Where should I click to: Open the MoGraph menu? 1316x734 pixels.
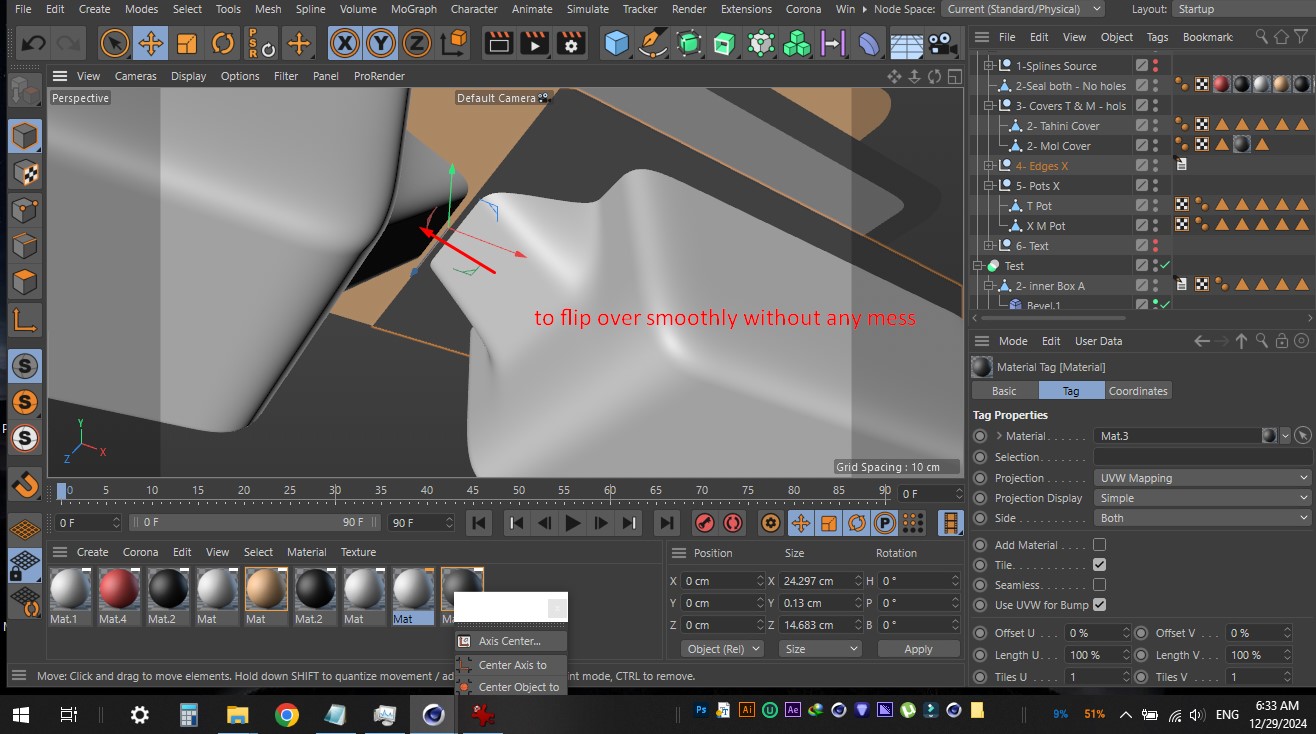413,9
